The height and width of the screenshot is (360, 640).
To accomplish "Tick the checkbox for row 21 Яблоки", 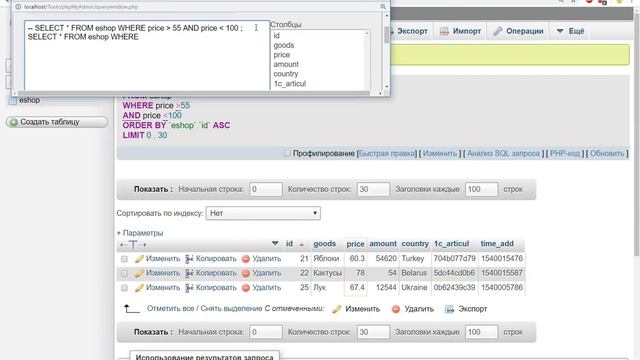I will pyautogui.click(x=124, y=259).
